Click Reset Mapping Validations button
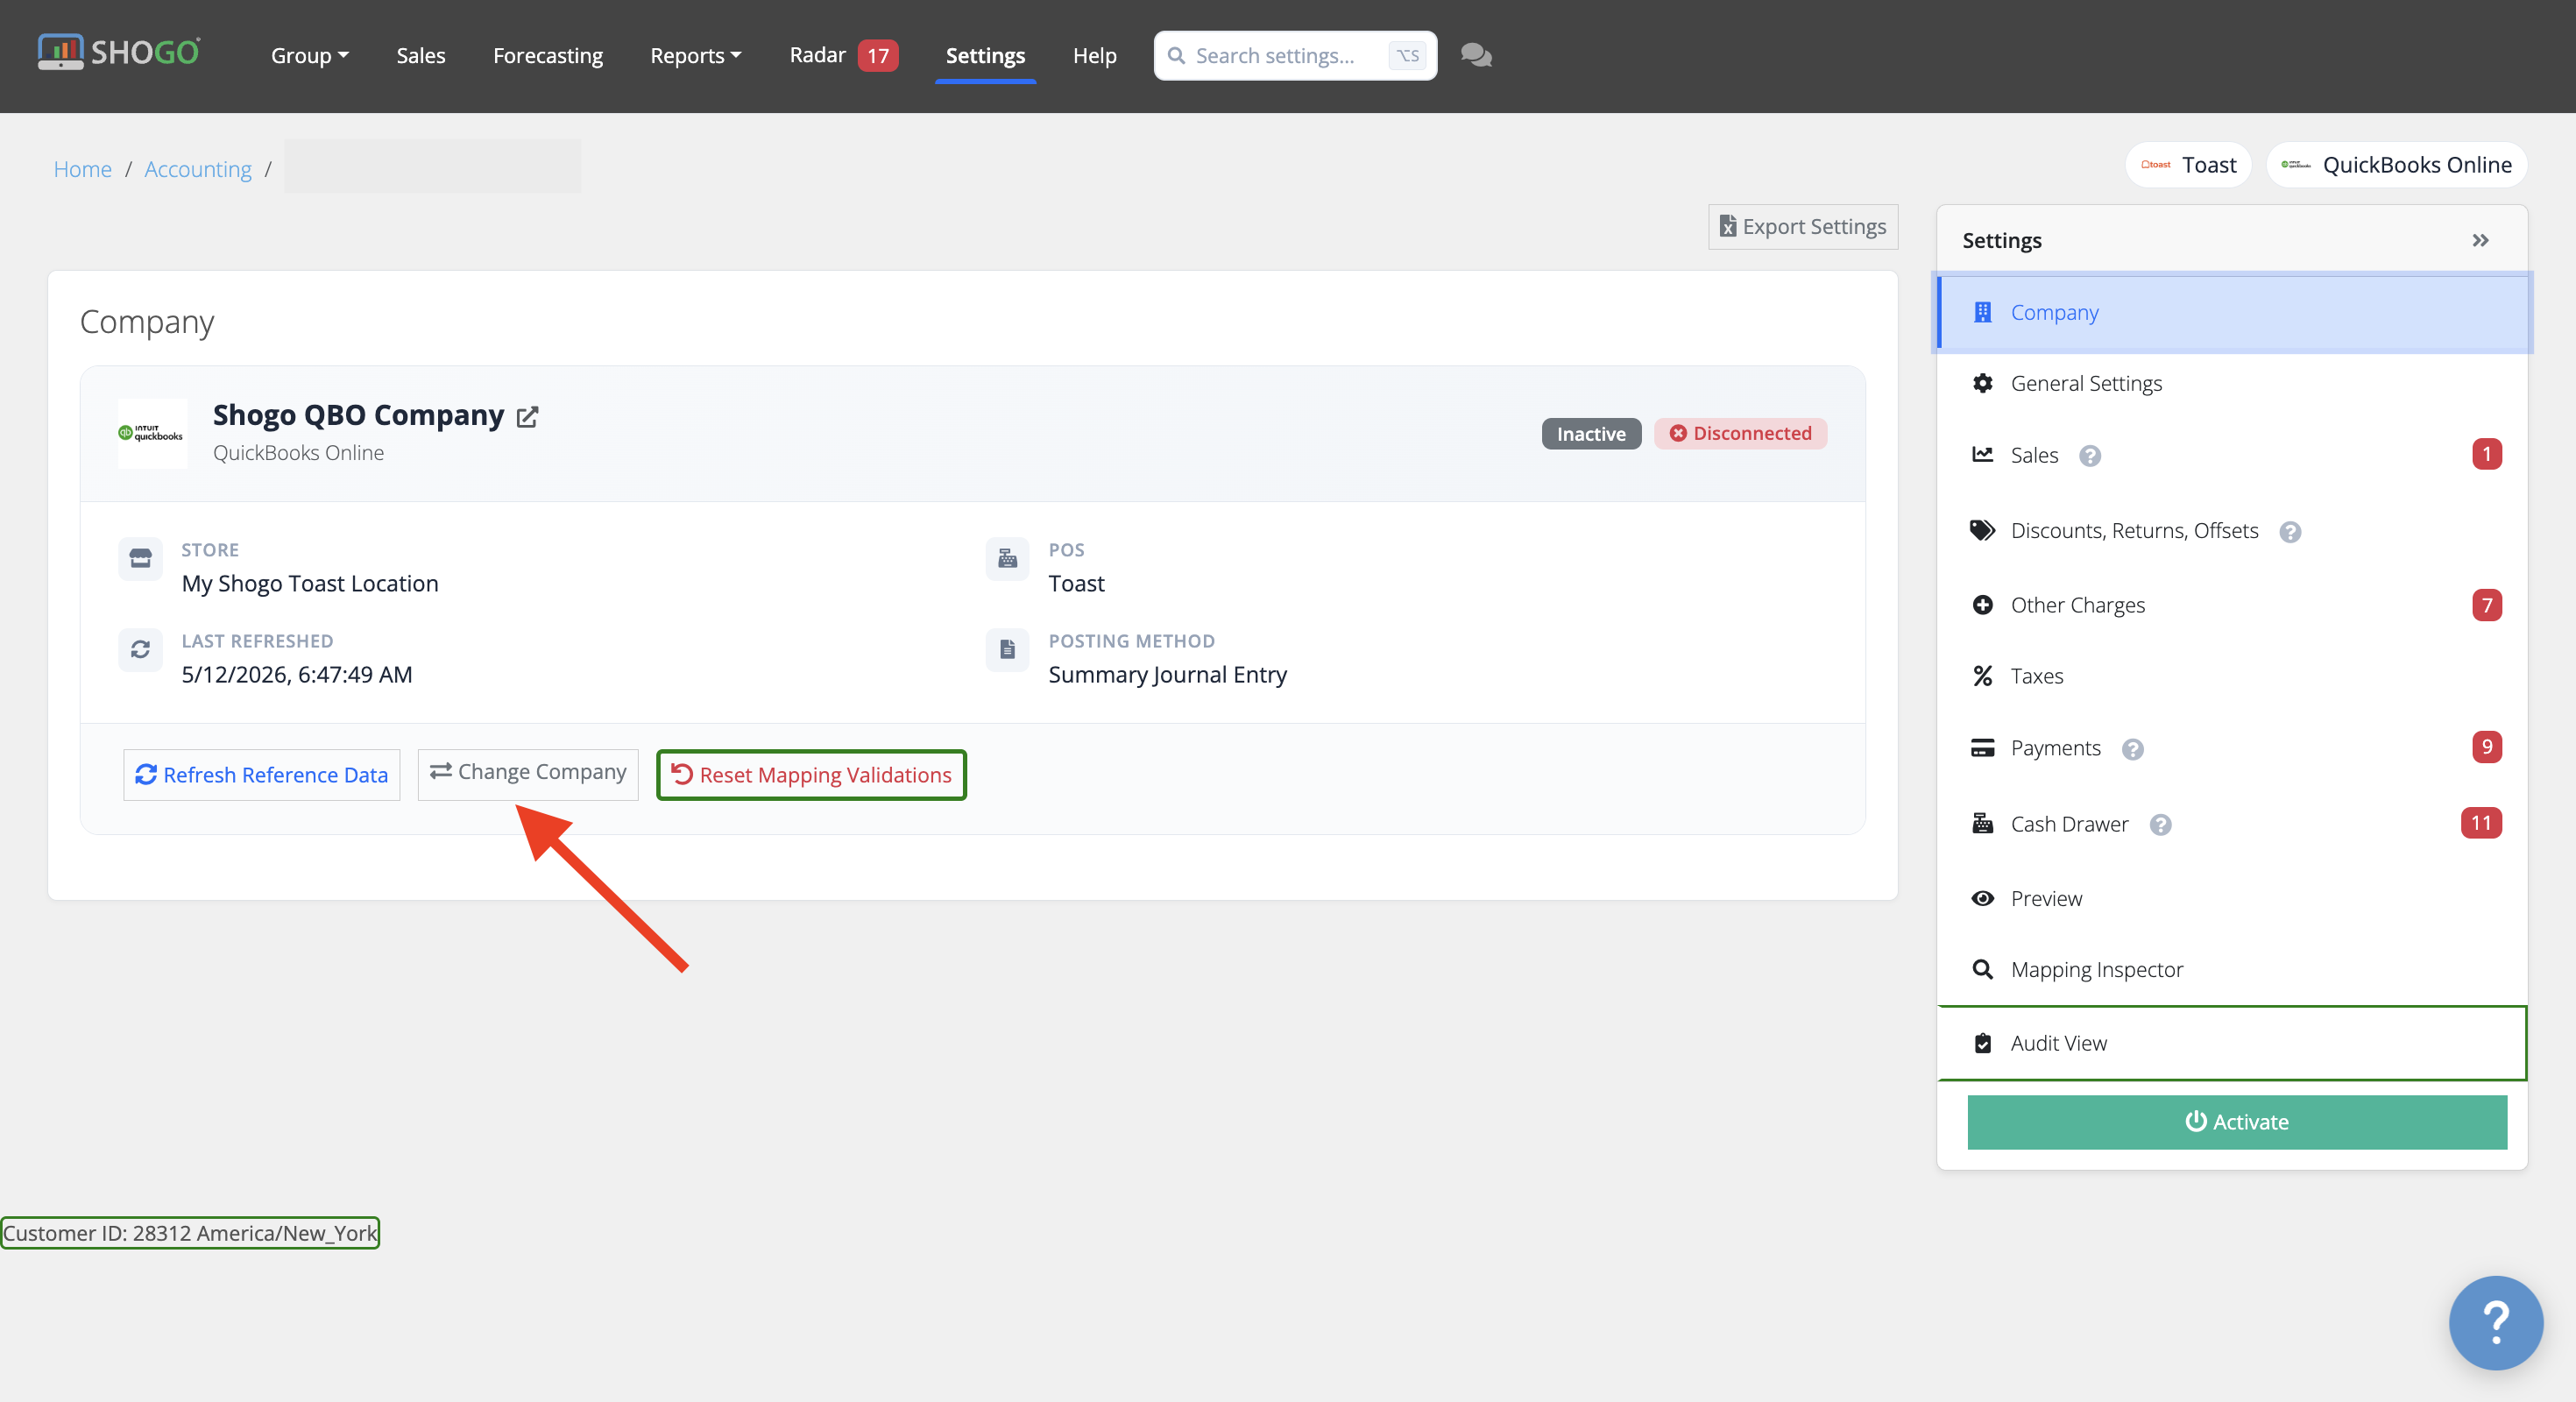 [811, 775]
